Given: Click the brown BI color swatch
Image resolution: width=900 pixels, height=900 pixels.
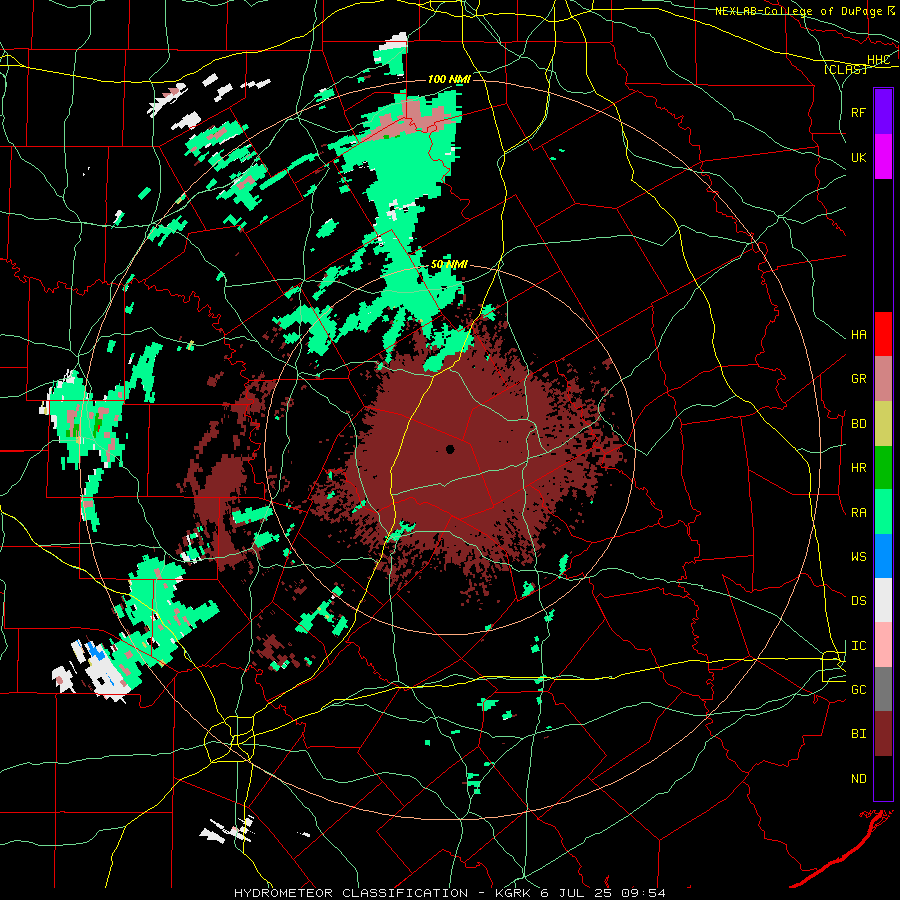Looking at the screenshot, I should (x=883, y=734).
